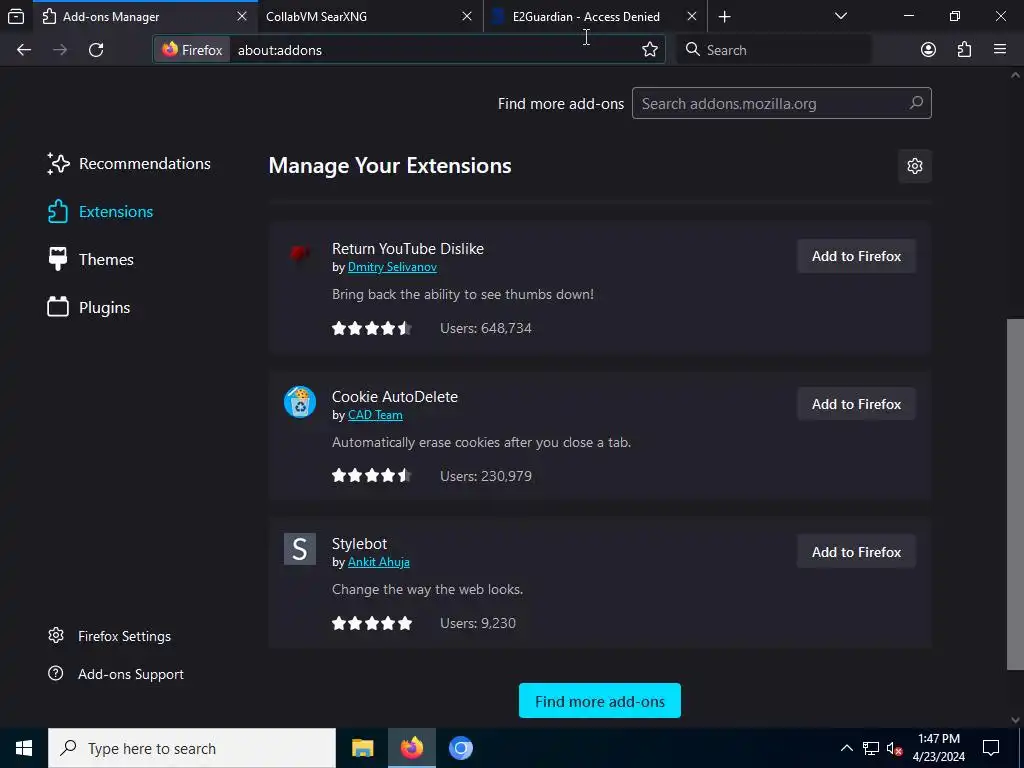Open the Firefox hamburger application menu
1024x768 pixels.
pos(1000,50)
